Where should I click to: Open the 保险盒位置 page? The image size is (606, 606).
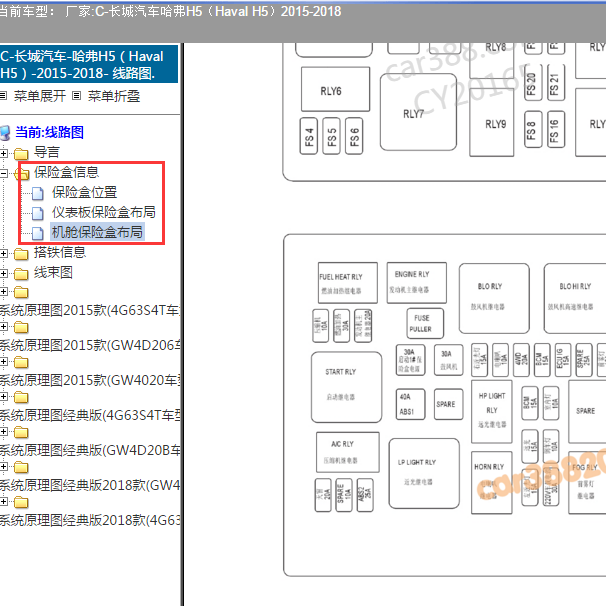point(84,192)
